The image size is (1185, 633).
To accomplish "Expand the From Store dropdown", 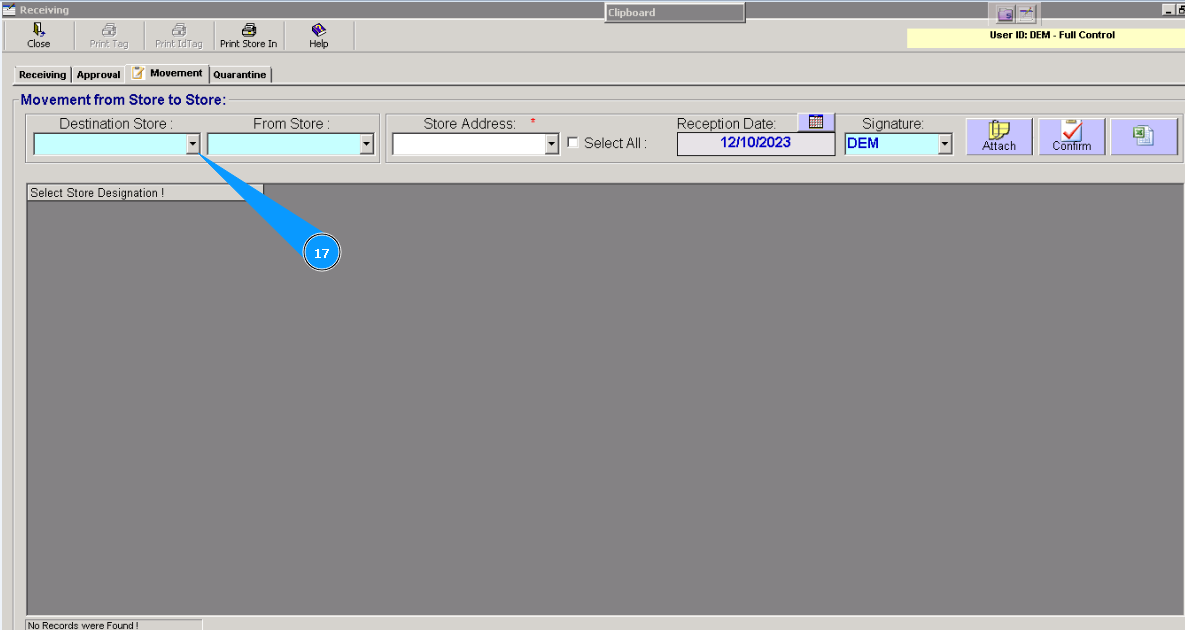I will [x=367, y=144].
